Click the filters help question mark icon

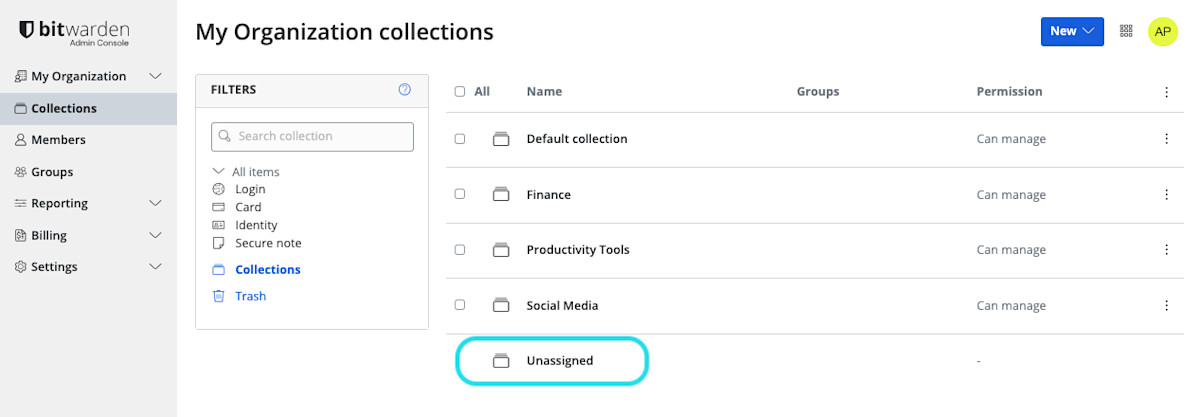coord(405,90)
